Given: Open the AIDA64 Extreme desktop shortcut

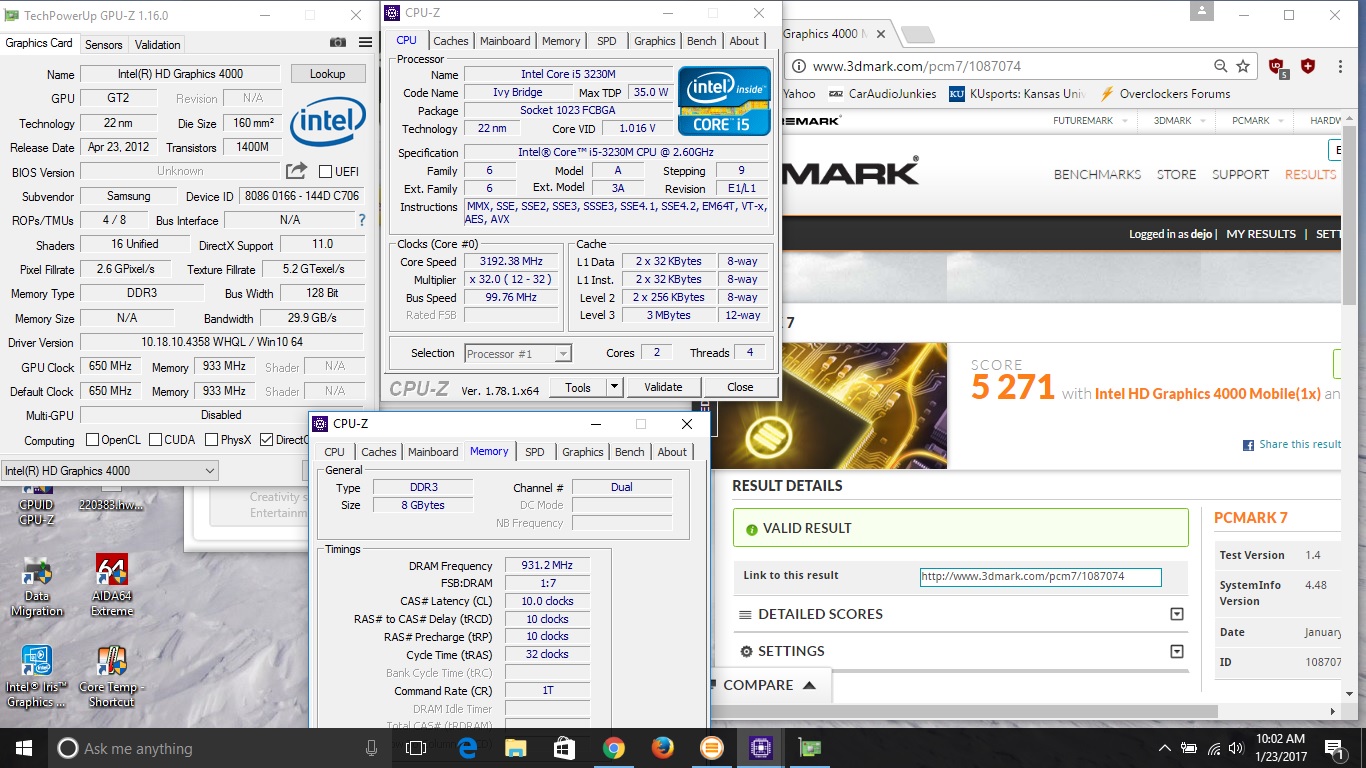Looking at the screenshot, I should 111,586.
